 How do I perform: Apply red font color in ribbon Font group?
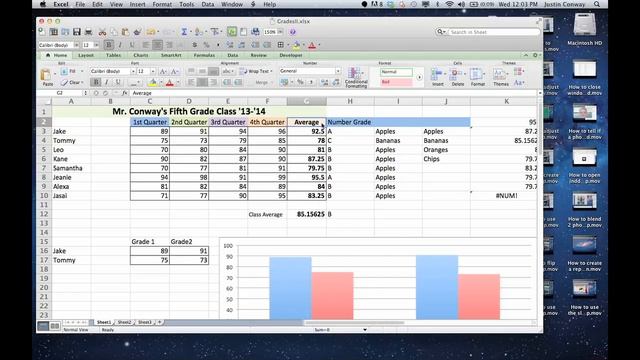[169, 82]
